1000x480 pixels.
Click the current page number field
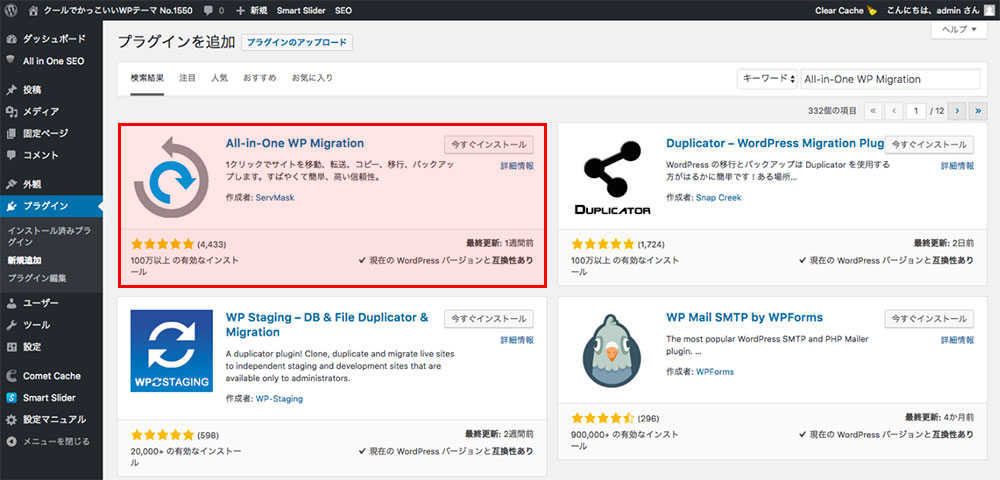[x=916, y=111]
